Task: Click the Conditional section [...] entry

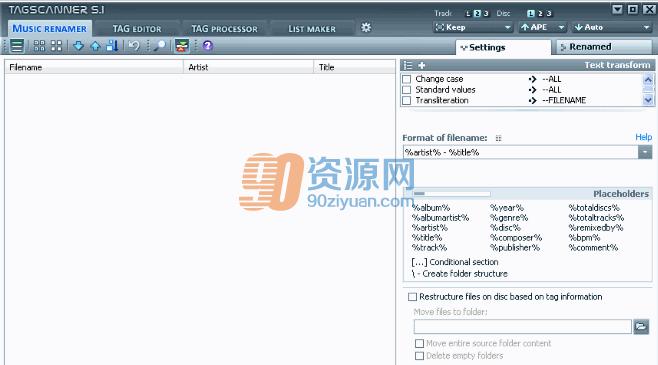Action: [454, 262]
